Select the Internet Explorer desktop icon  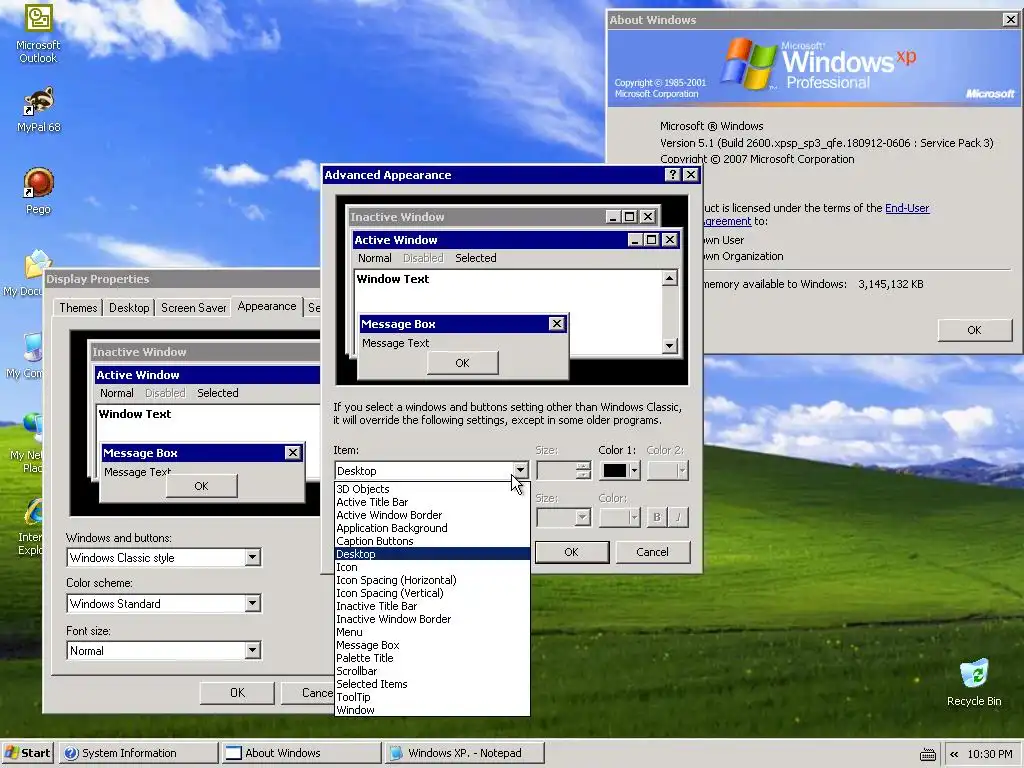point(30,528)
